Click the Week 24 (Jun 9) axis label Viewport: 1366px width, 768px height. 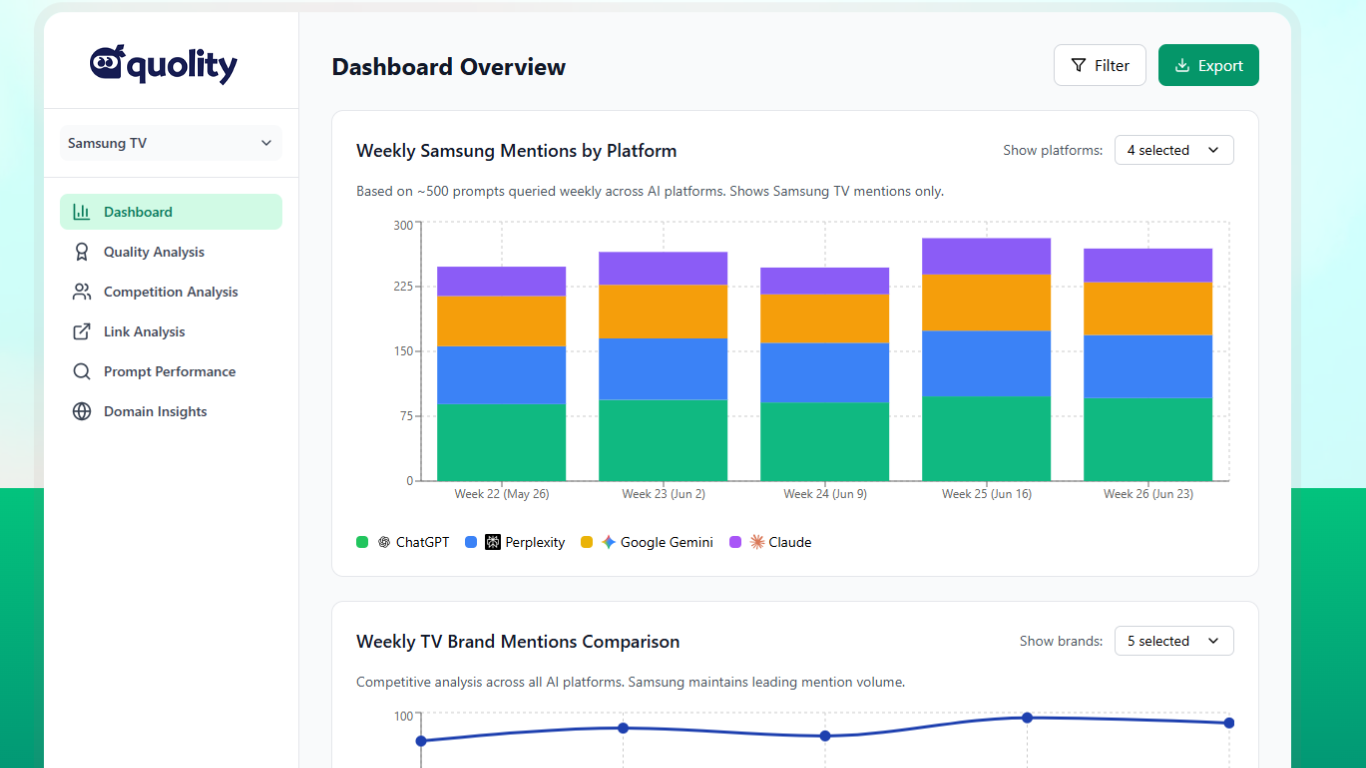pos(825,494)
